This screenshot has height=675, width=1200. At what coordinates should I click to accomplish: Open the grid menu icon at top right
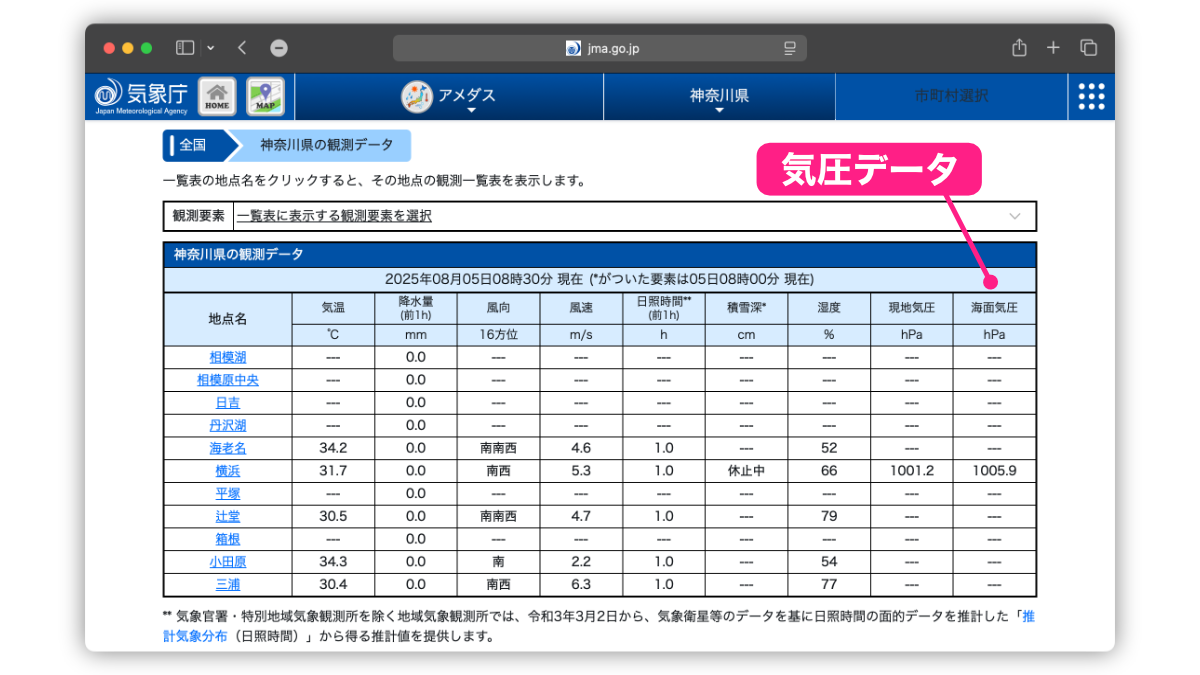pos(1092,96)
